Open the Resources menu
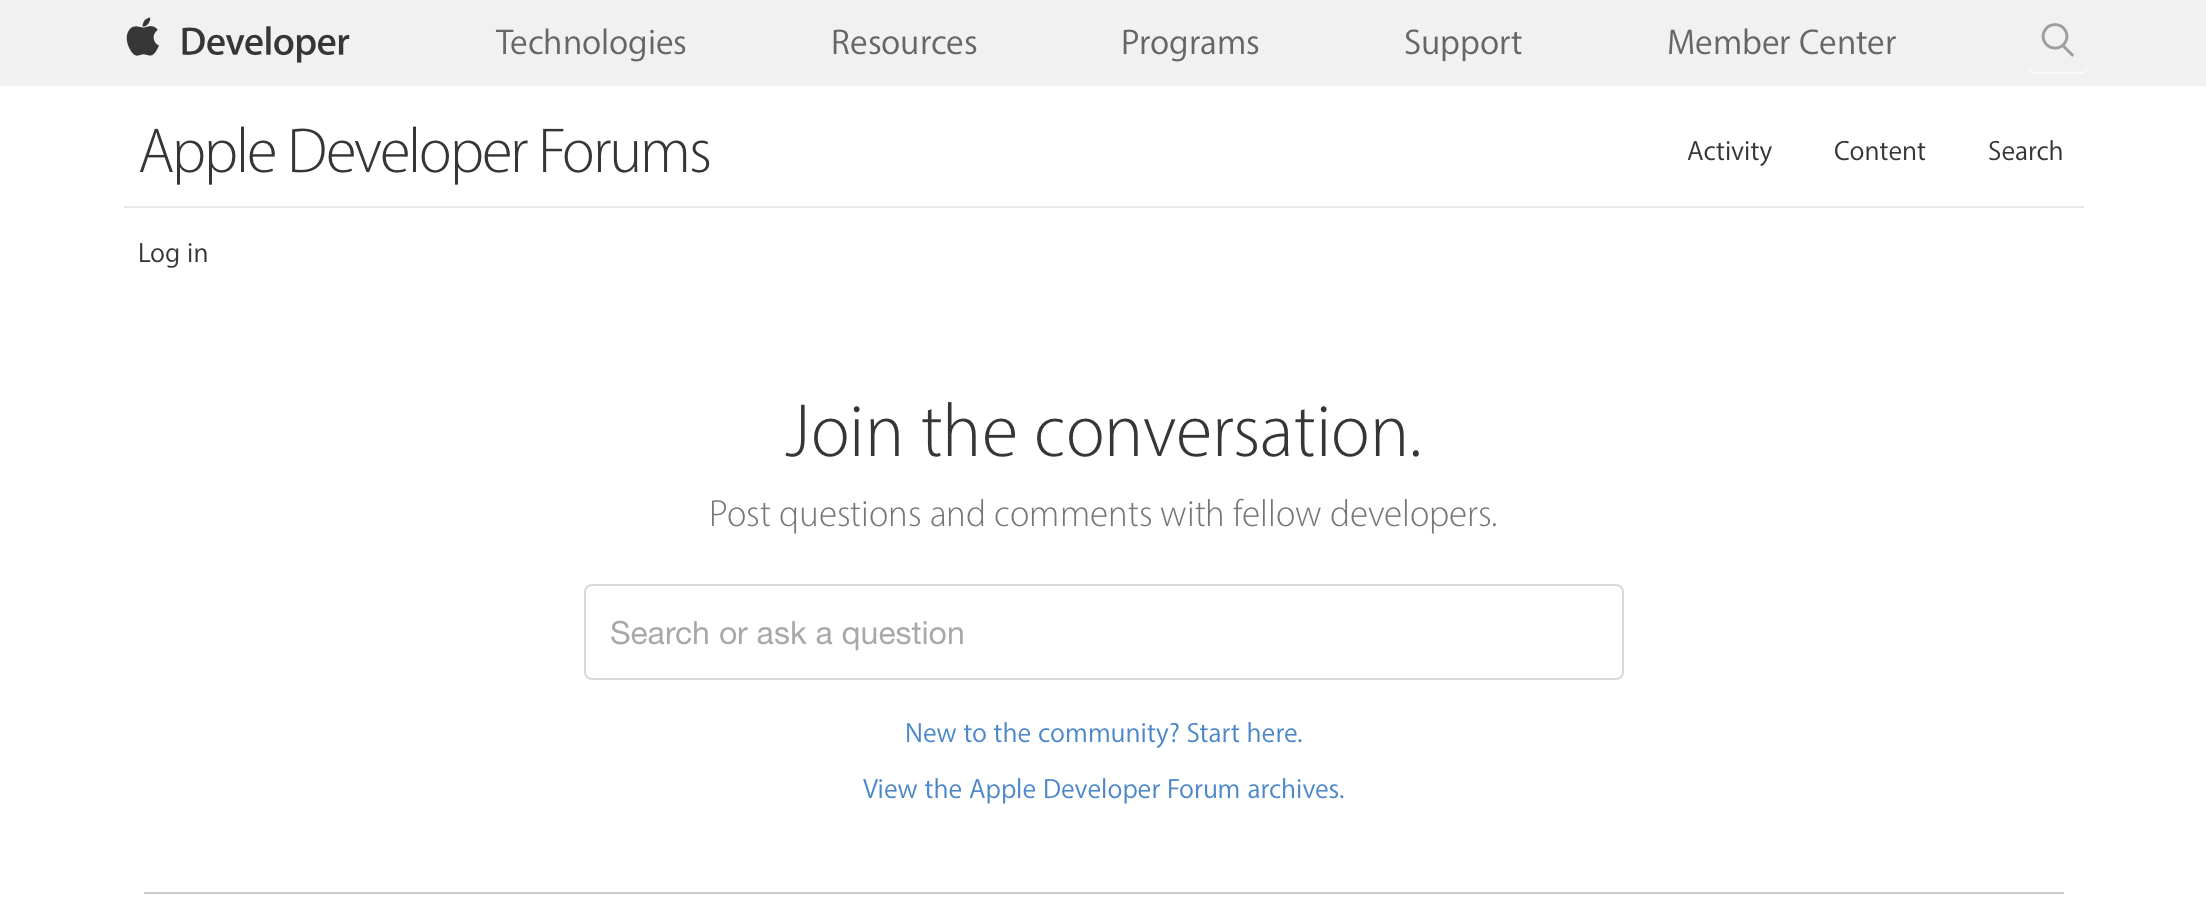Image resolution: width=2206 pixels, height=898 pixels. [903, 42]
